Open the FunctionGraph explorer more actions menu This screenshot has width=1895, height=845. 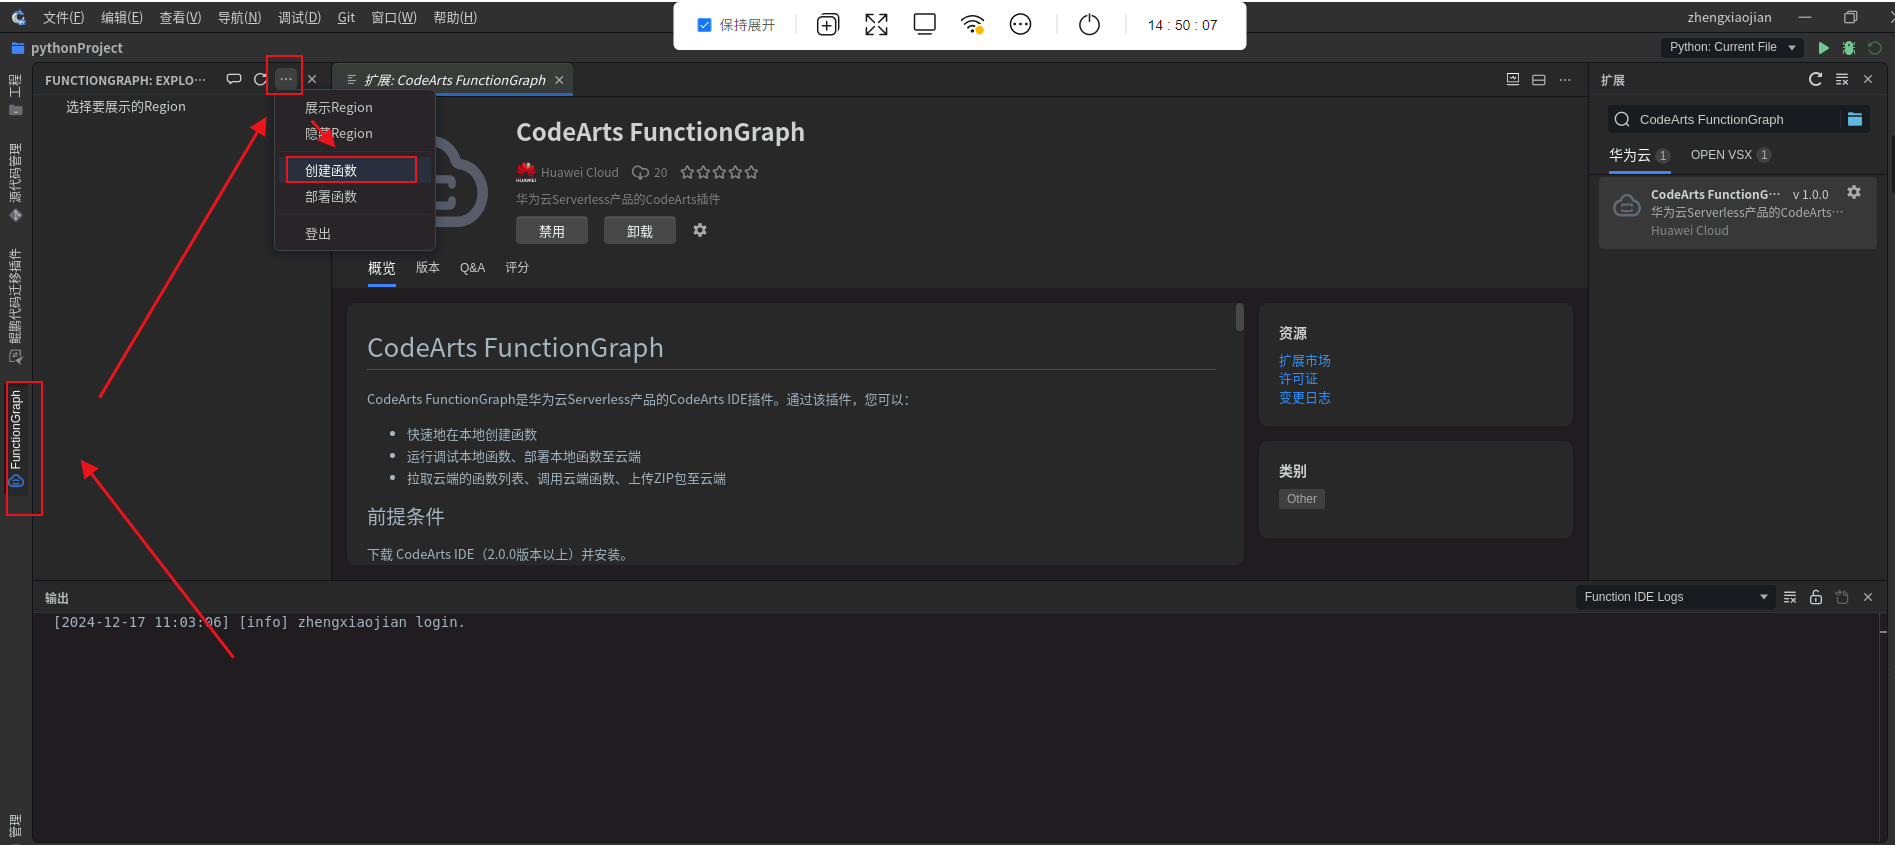tap(286, 79)
